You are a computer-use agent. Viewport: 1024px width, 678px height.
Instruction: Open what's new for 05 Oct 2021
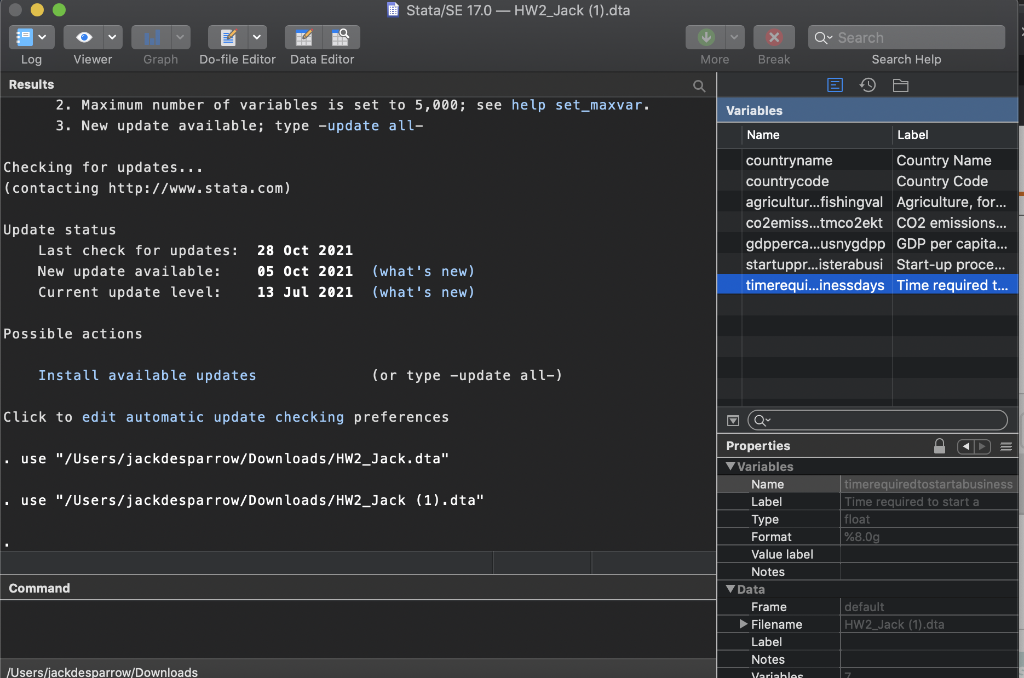click(423, 271)
